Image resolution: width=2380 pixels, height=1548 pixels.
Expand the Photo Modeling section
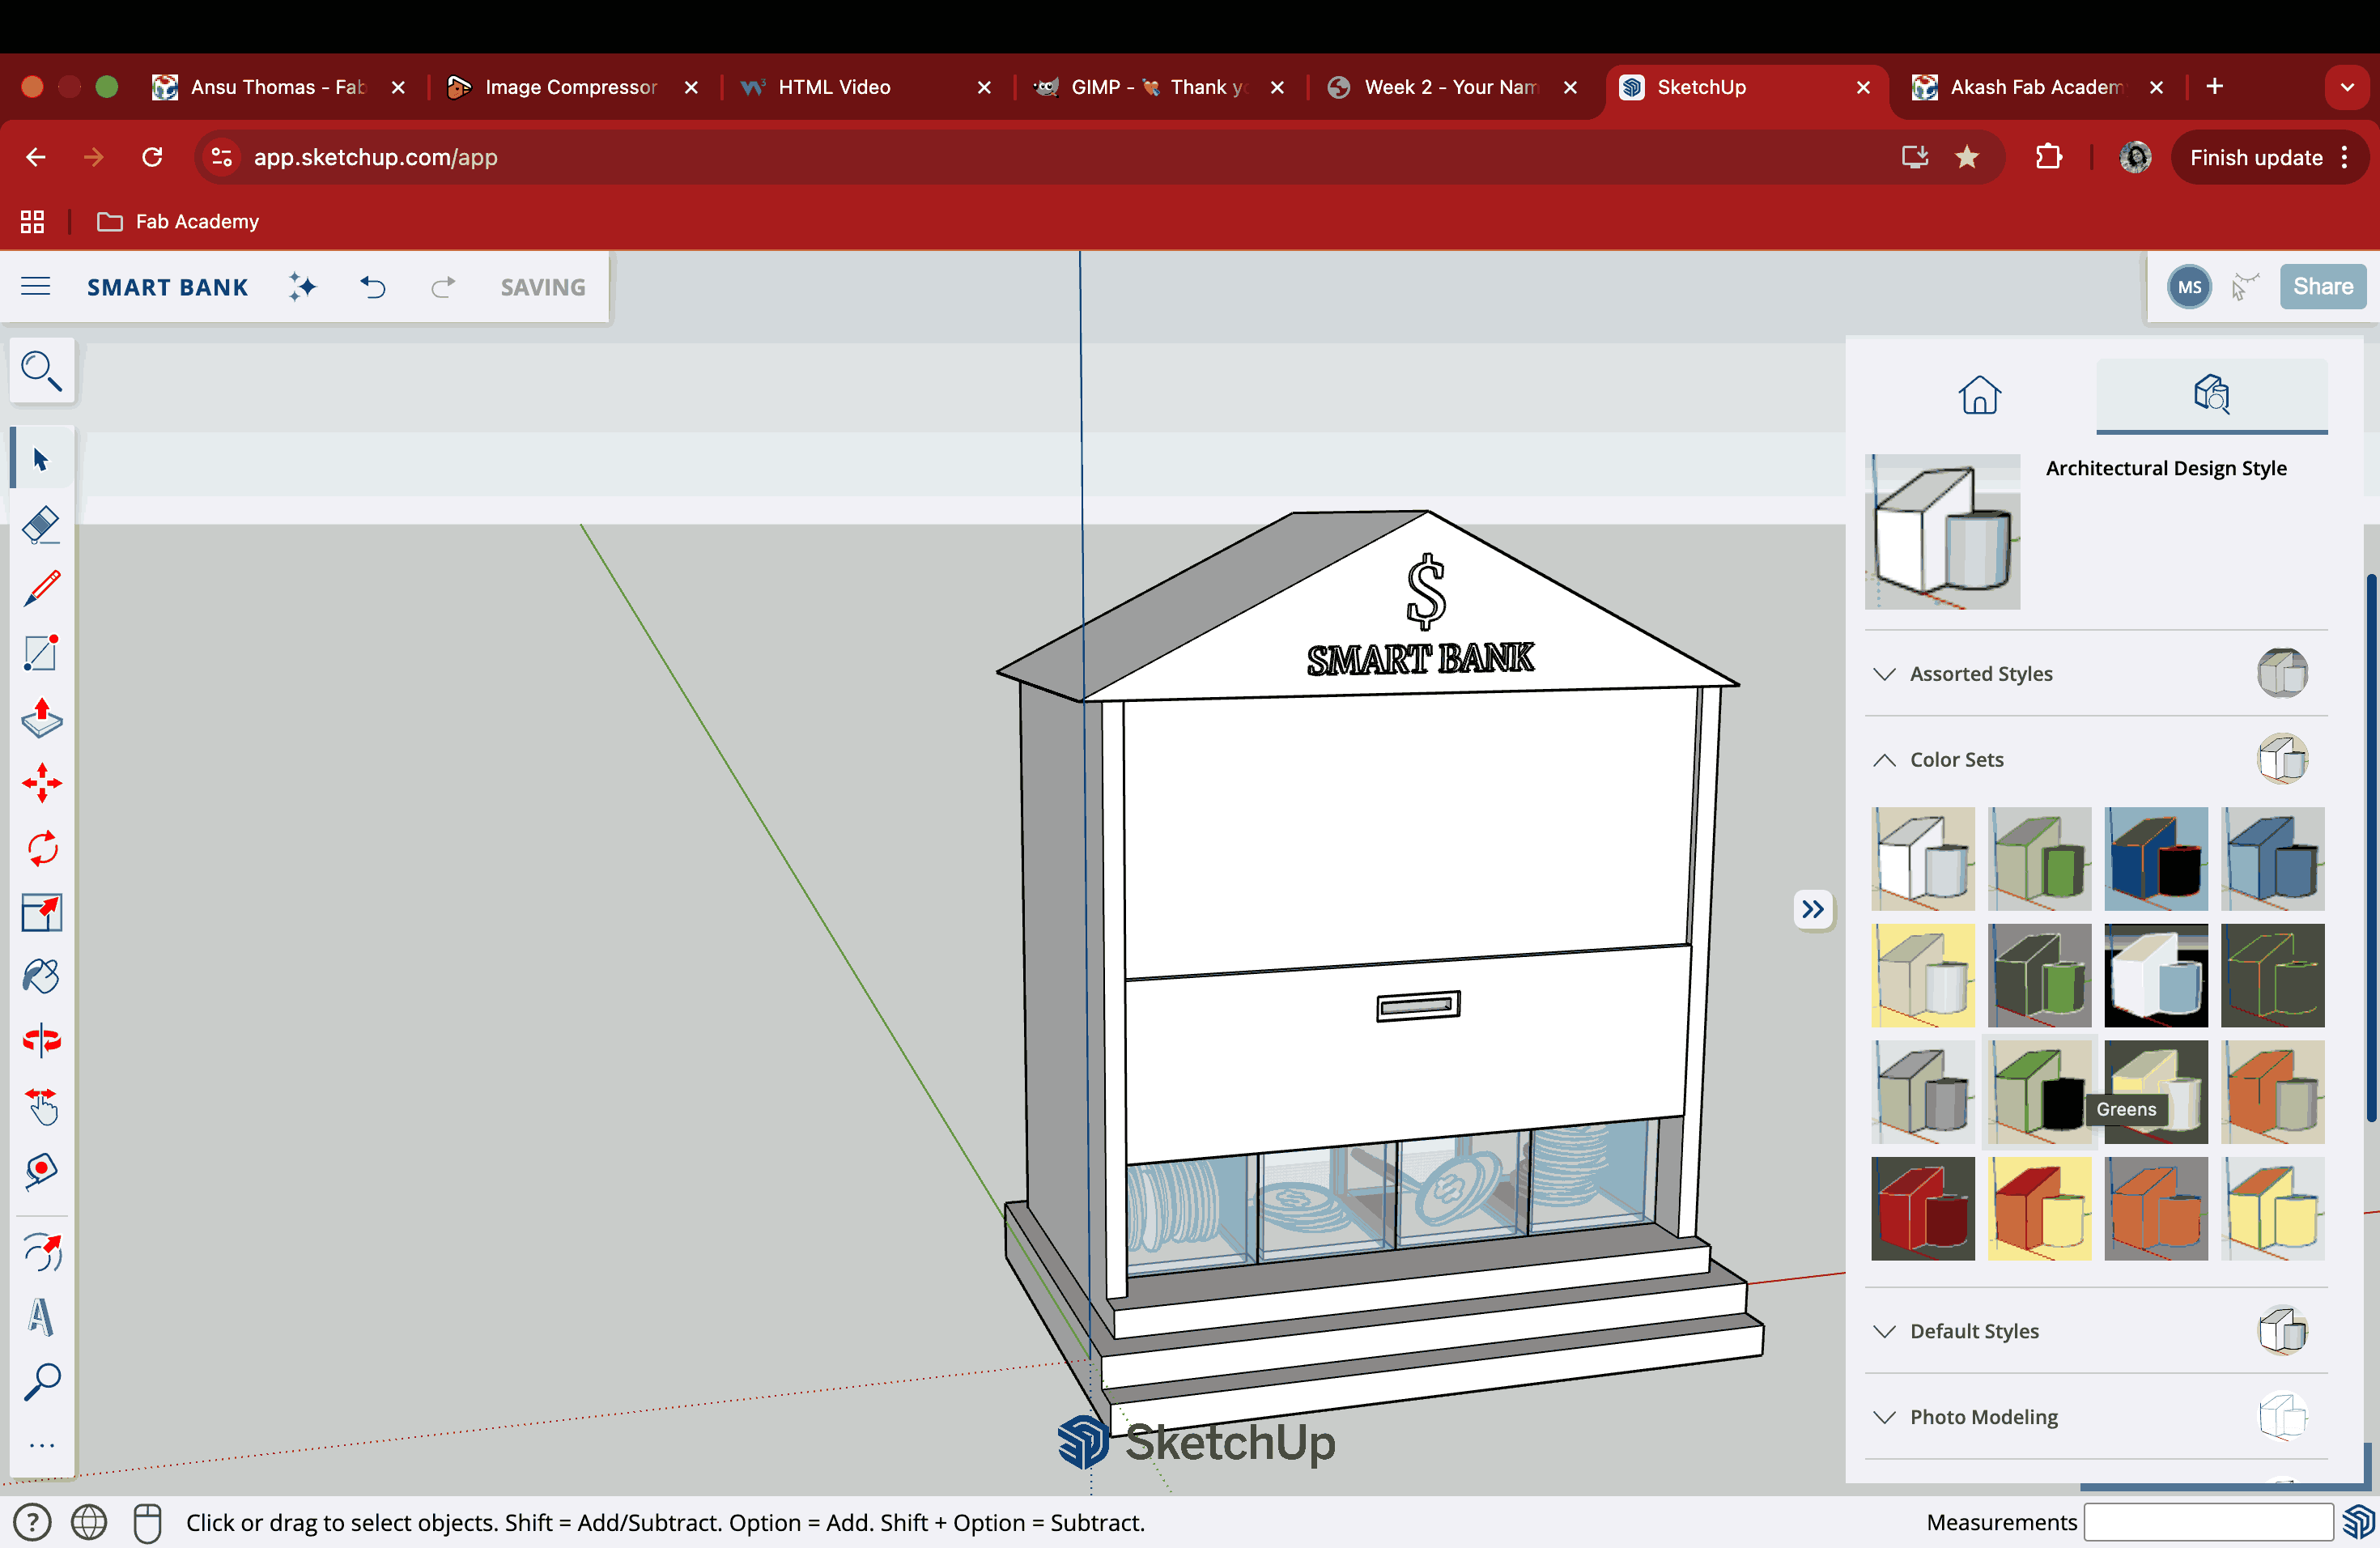coord(1983,1417)
